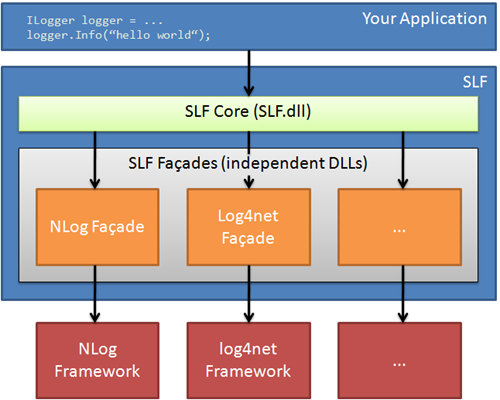Click arrow from Log4net Façade to log4net Framework
Screen dimensions: 500x400
pos(249,294)
